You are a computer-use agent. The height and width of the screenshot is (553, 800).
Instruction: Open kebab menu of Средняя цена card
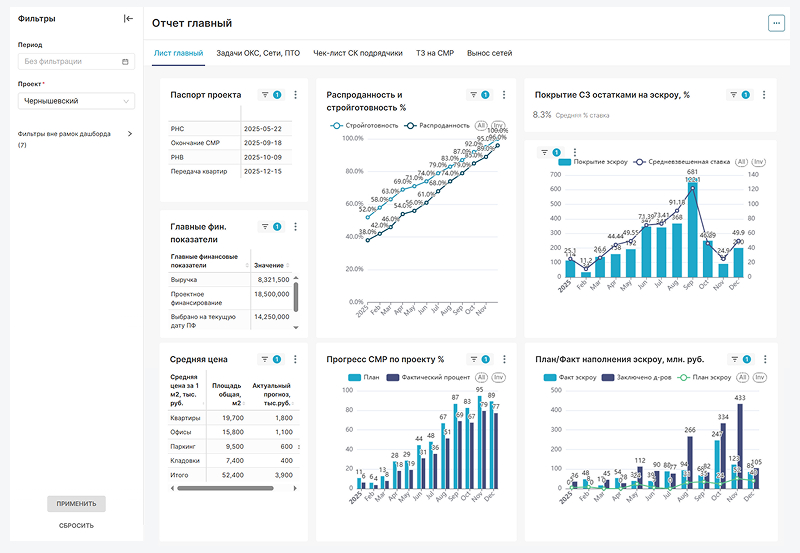[x=295, y=359]
